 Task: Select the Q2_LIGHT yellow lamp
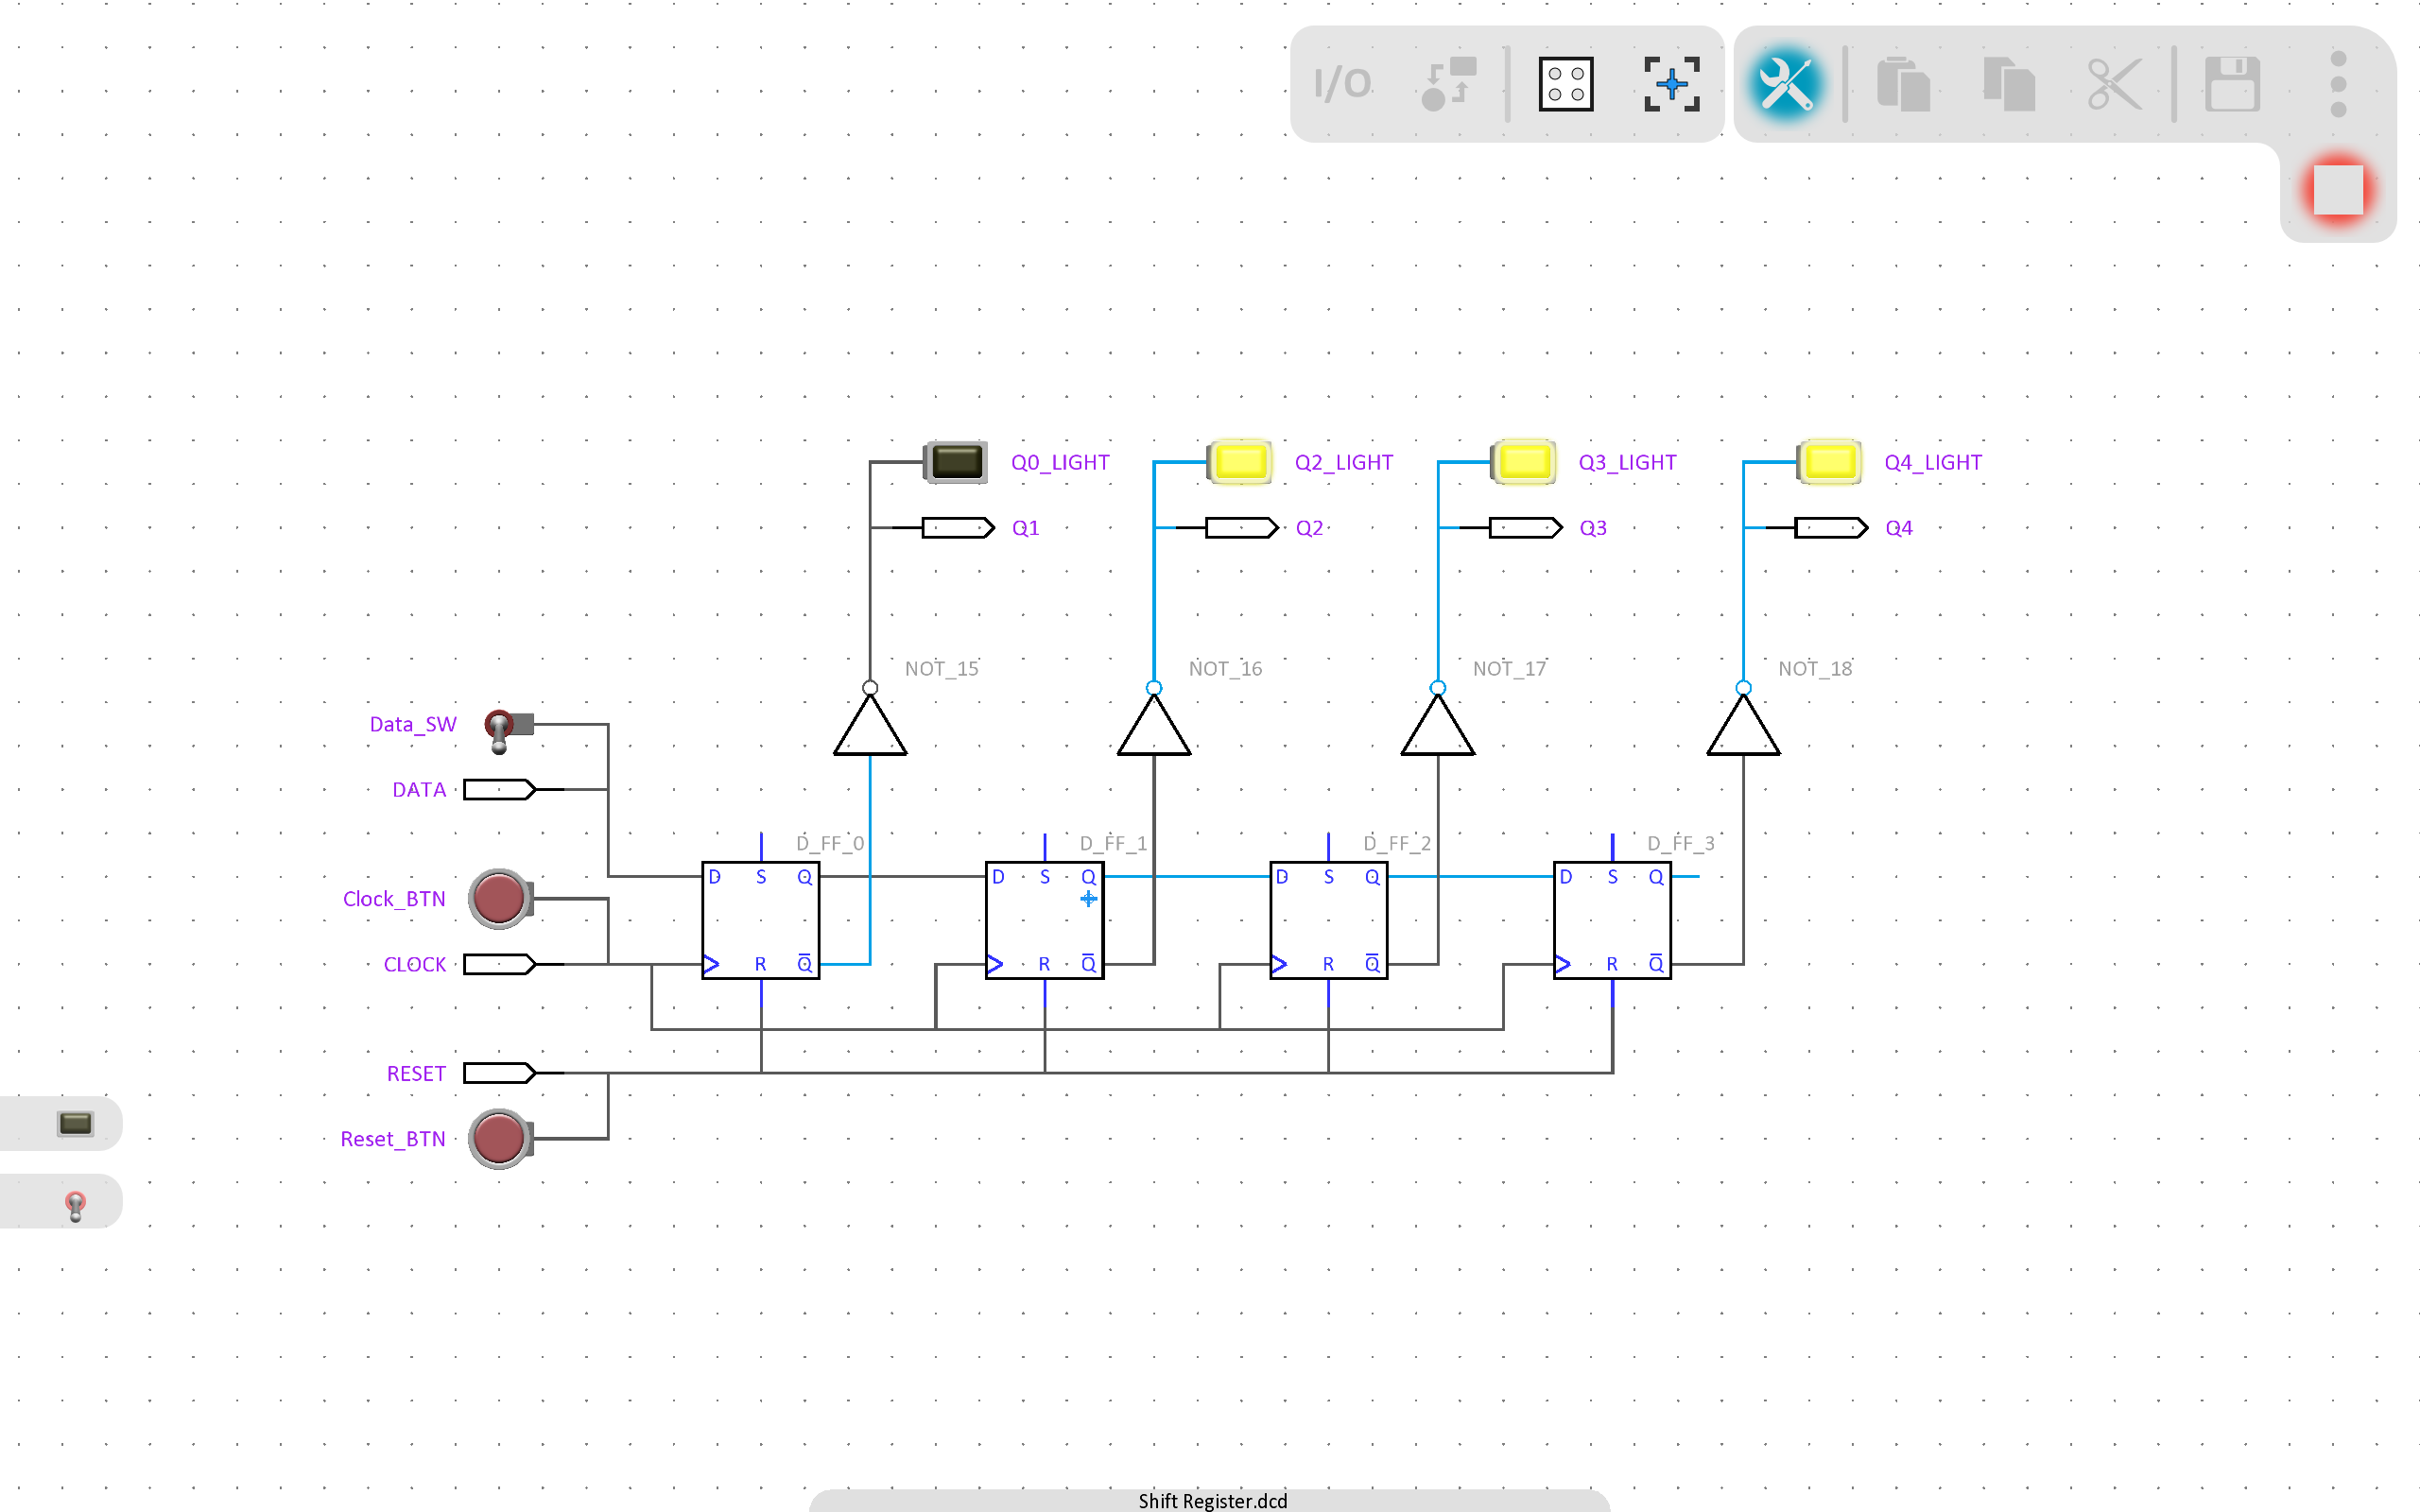coord(1239,462)
